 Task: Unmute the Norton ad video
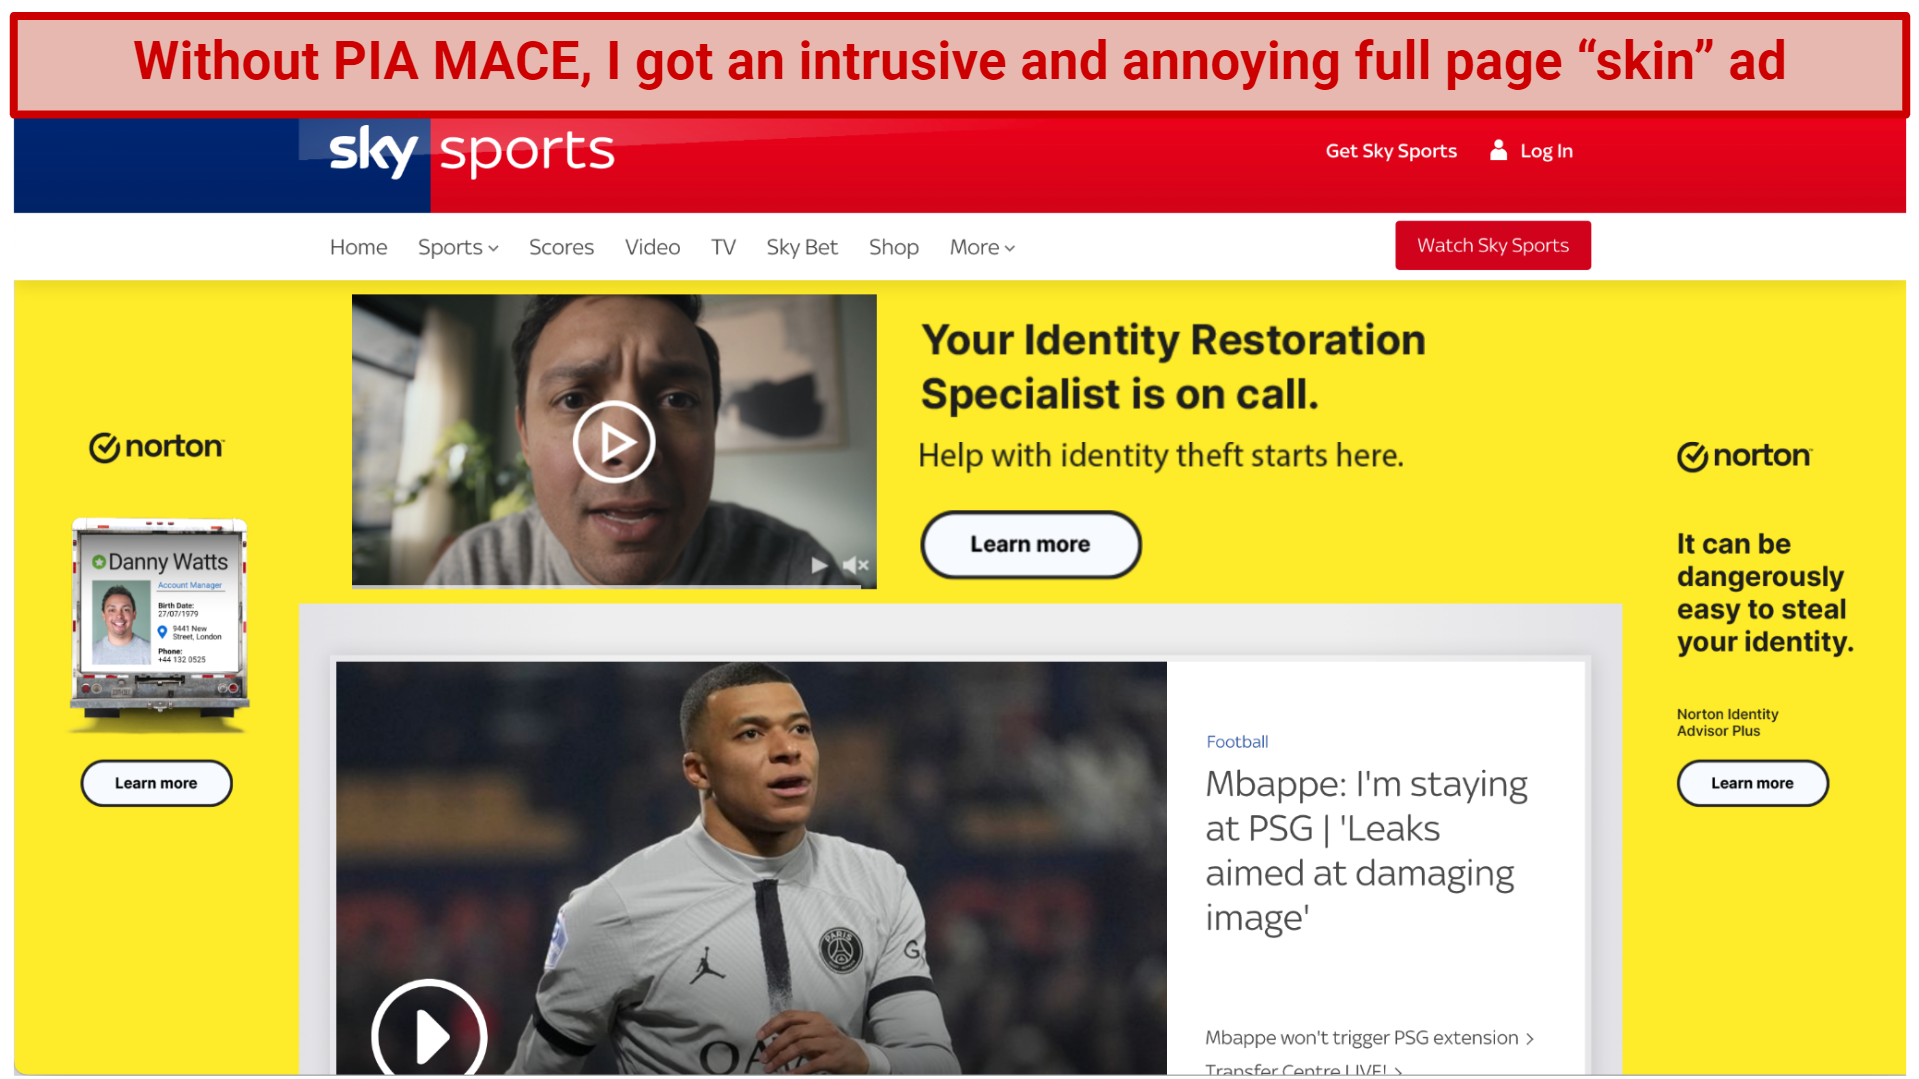(856, 565)
